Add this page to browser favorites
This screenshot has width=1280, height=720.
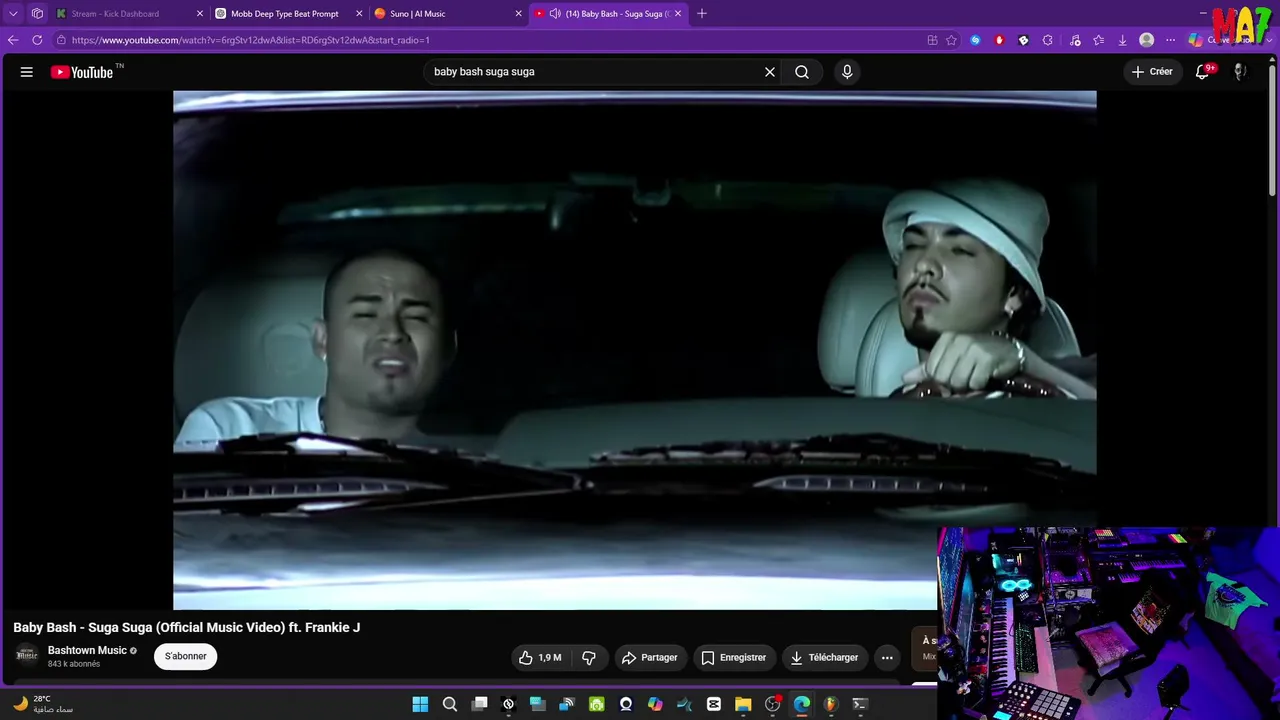[x=951, y=40]
